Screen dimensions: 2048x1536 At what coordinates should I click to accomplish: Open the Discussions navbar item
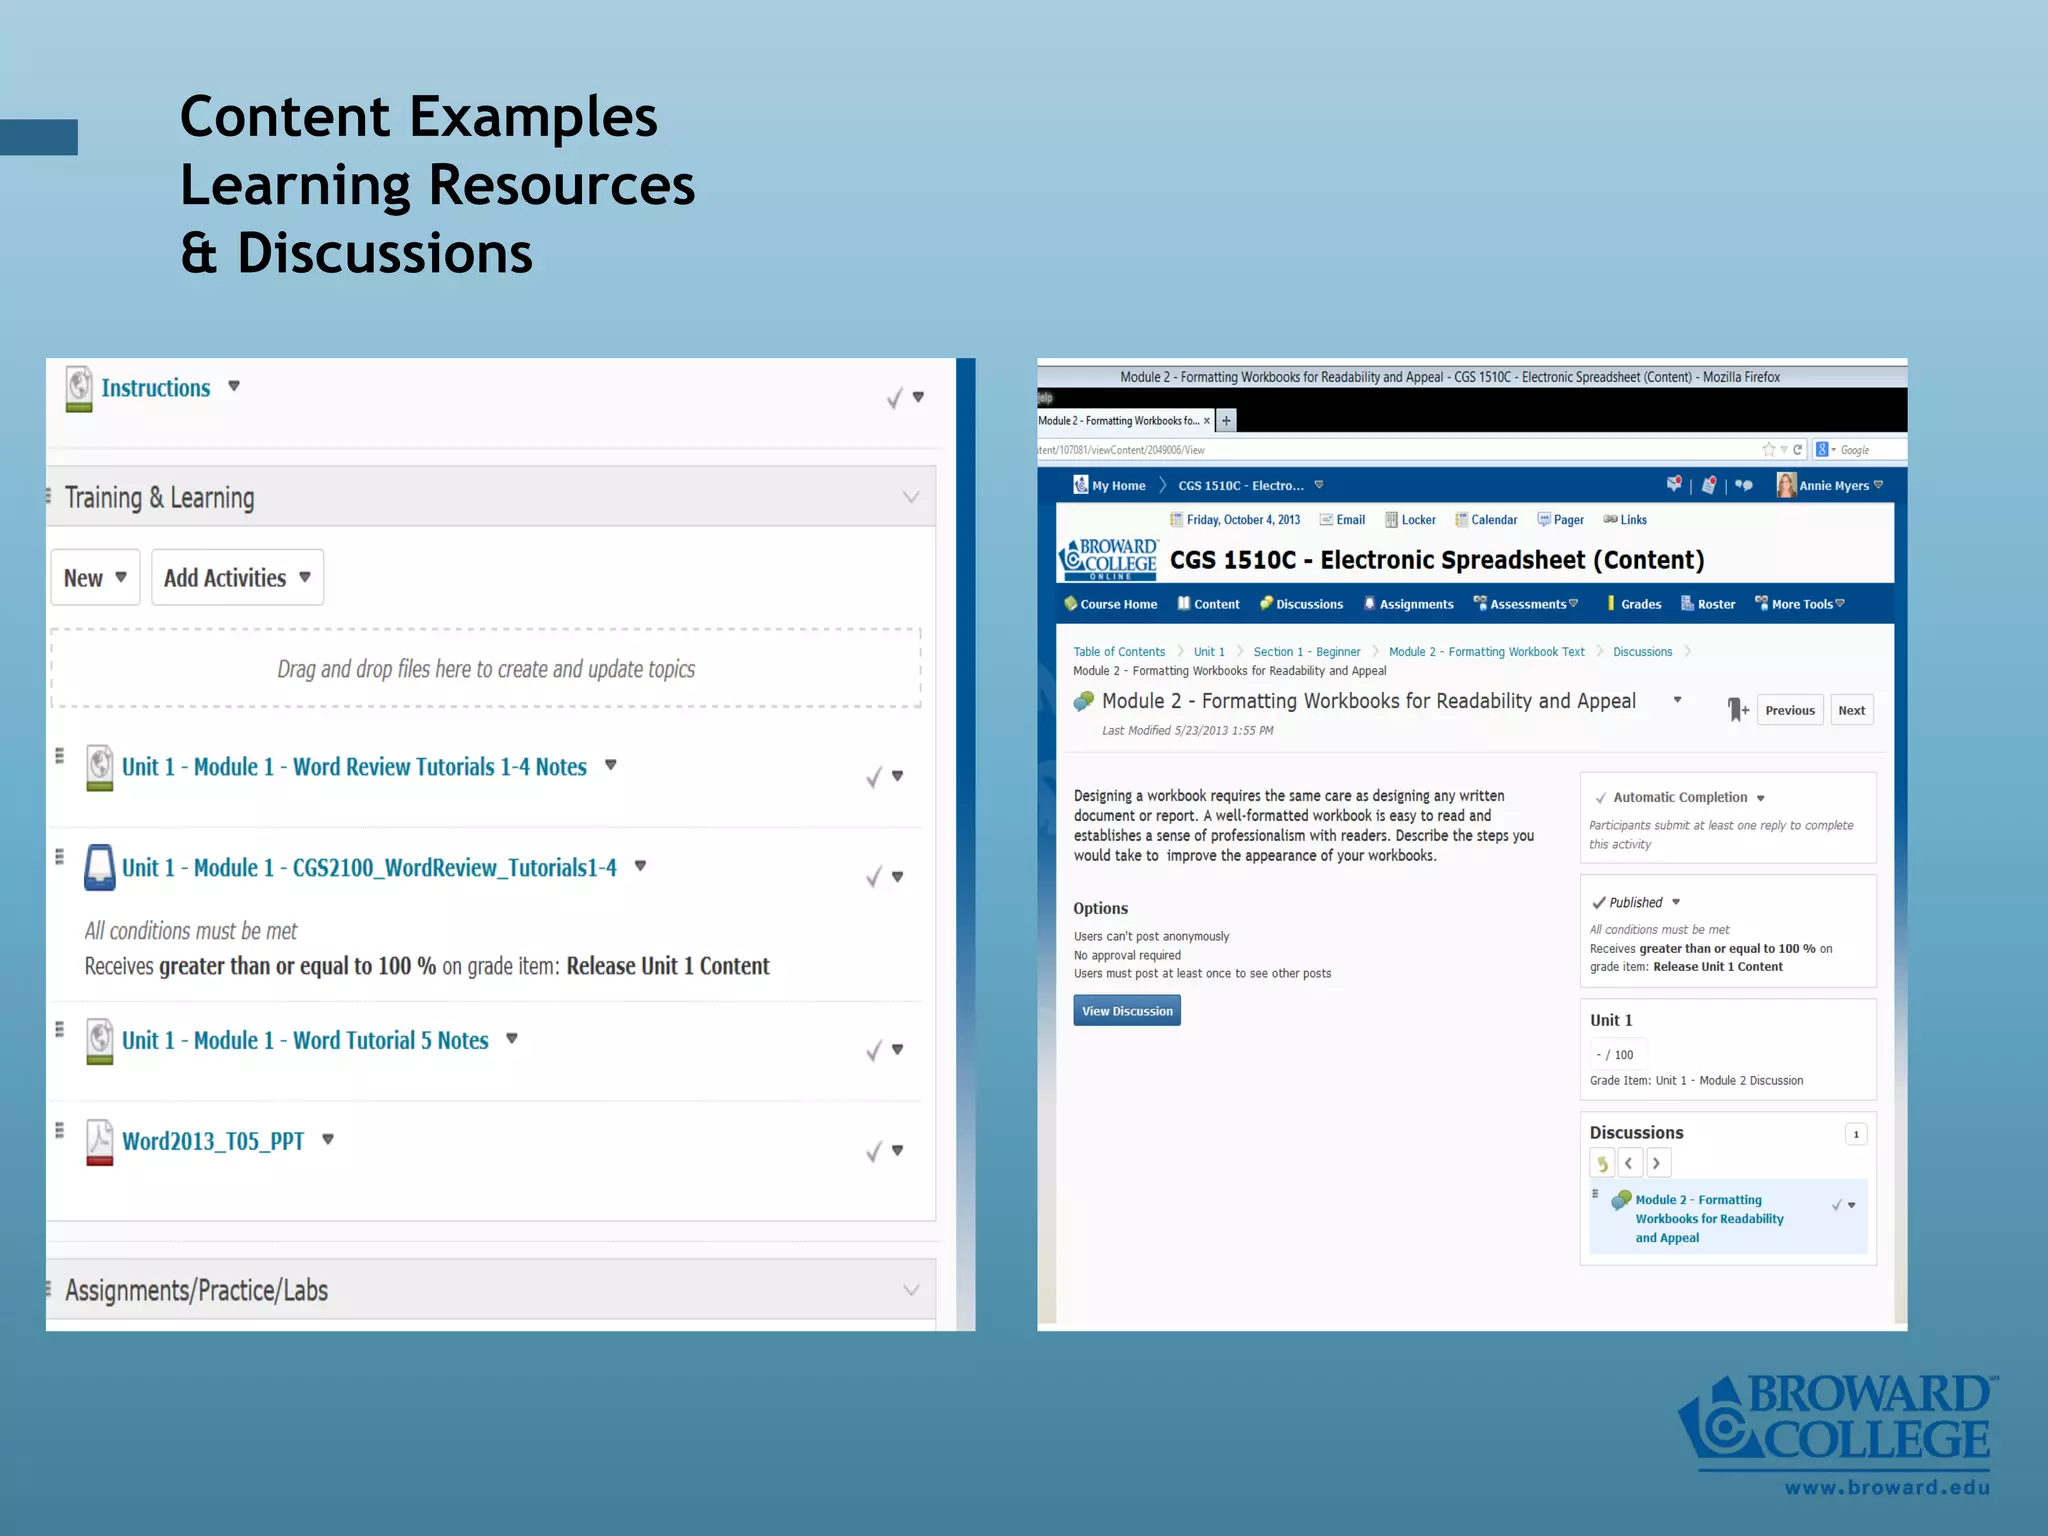coord(1301,604)
